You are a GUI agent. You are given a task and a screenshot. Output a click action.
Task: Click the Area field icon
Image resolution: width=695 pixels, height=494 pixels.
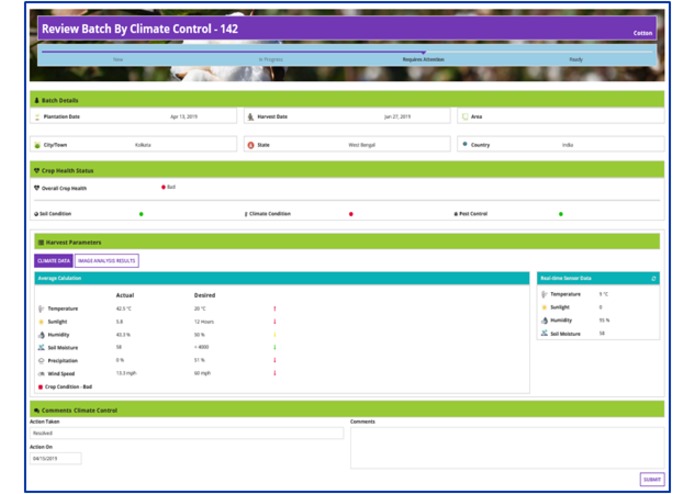(465, 117)
